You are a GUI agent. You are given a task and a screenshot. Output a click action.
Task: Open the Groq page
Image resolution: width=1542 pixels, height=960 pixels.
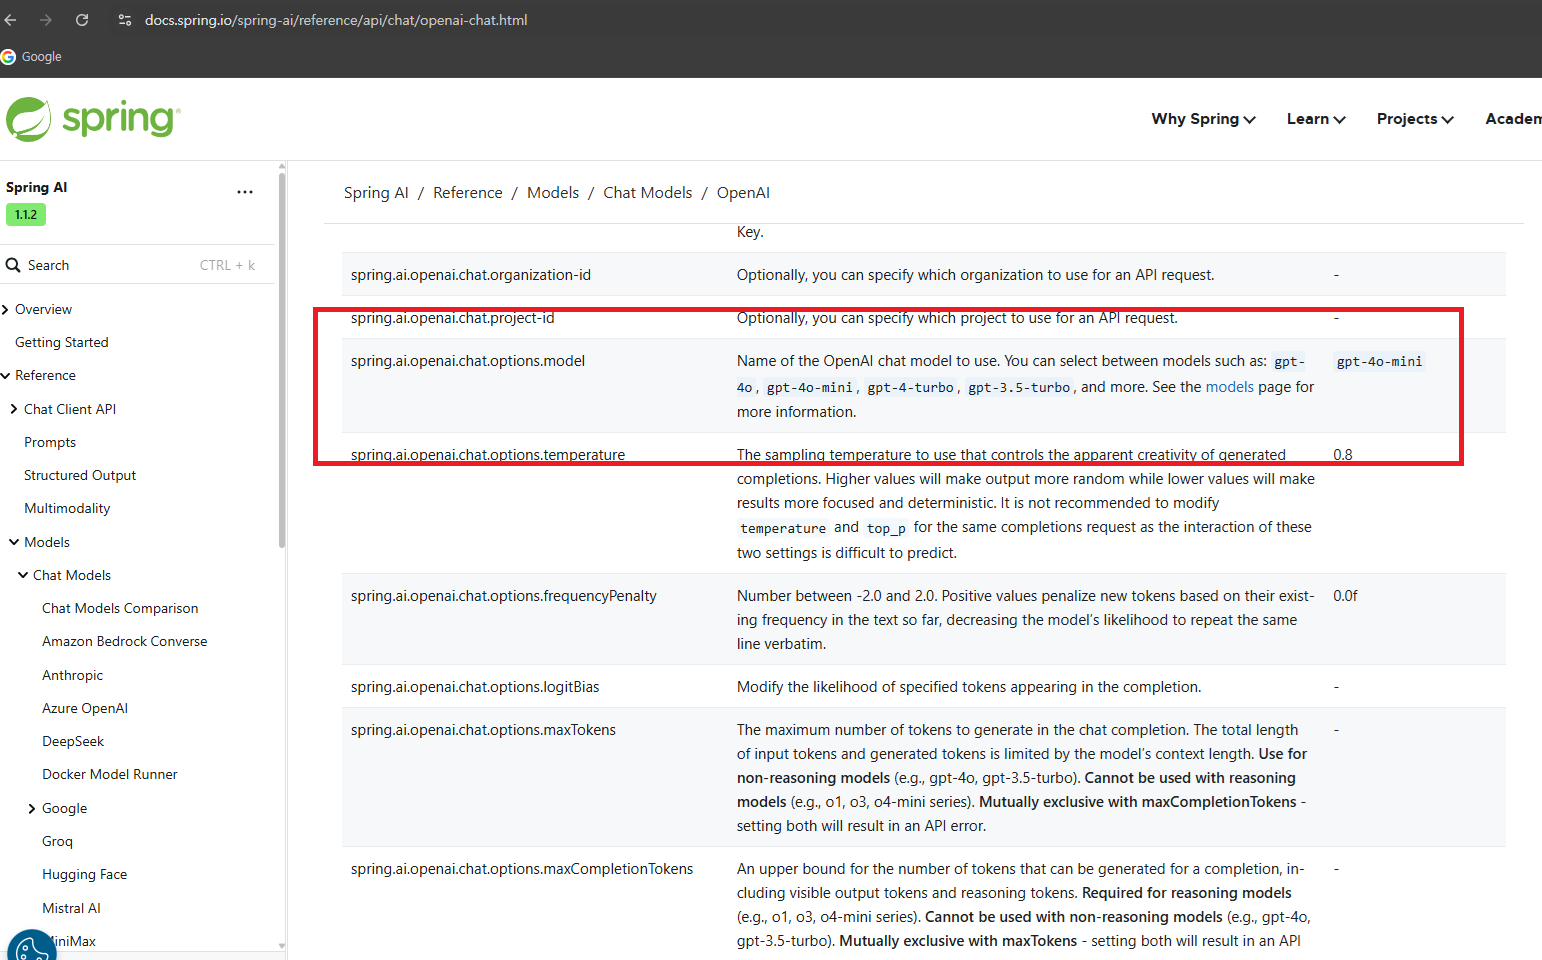(57, 841)
